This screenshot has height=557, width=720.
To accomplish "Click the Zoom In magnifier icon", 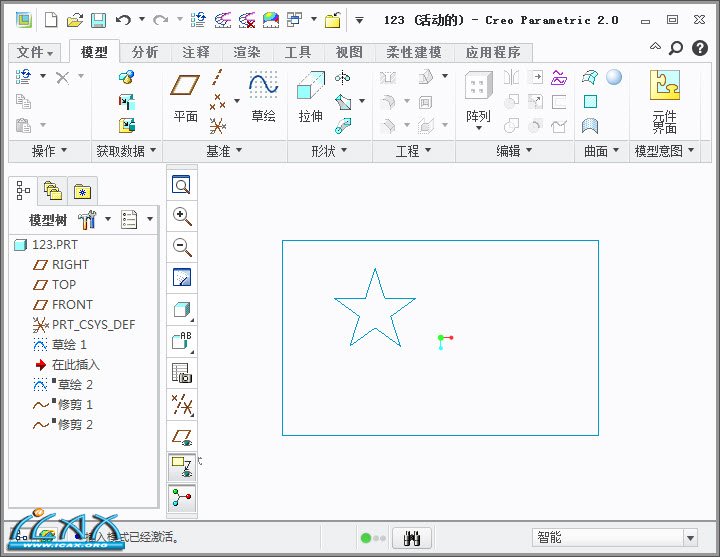I will (181, 216).
